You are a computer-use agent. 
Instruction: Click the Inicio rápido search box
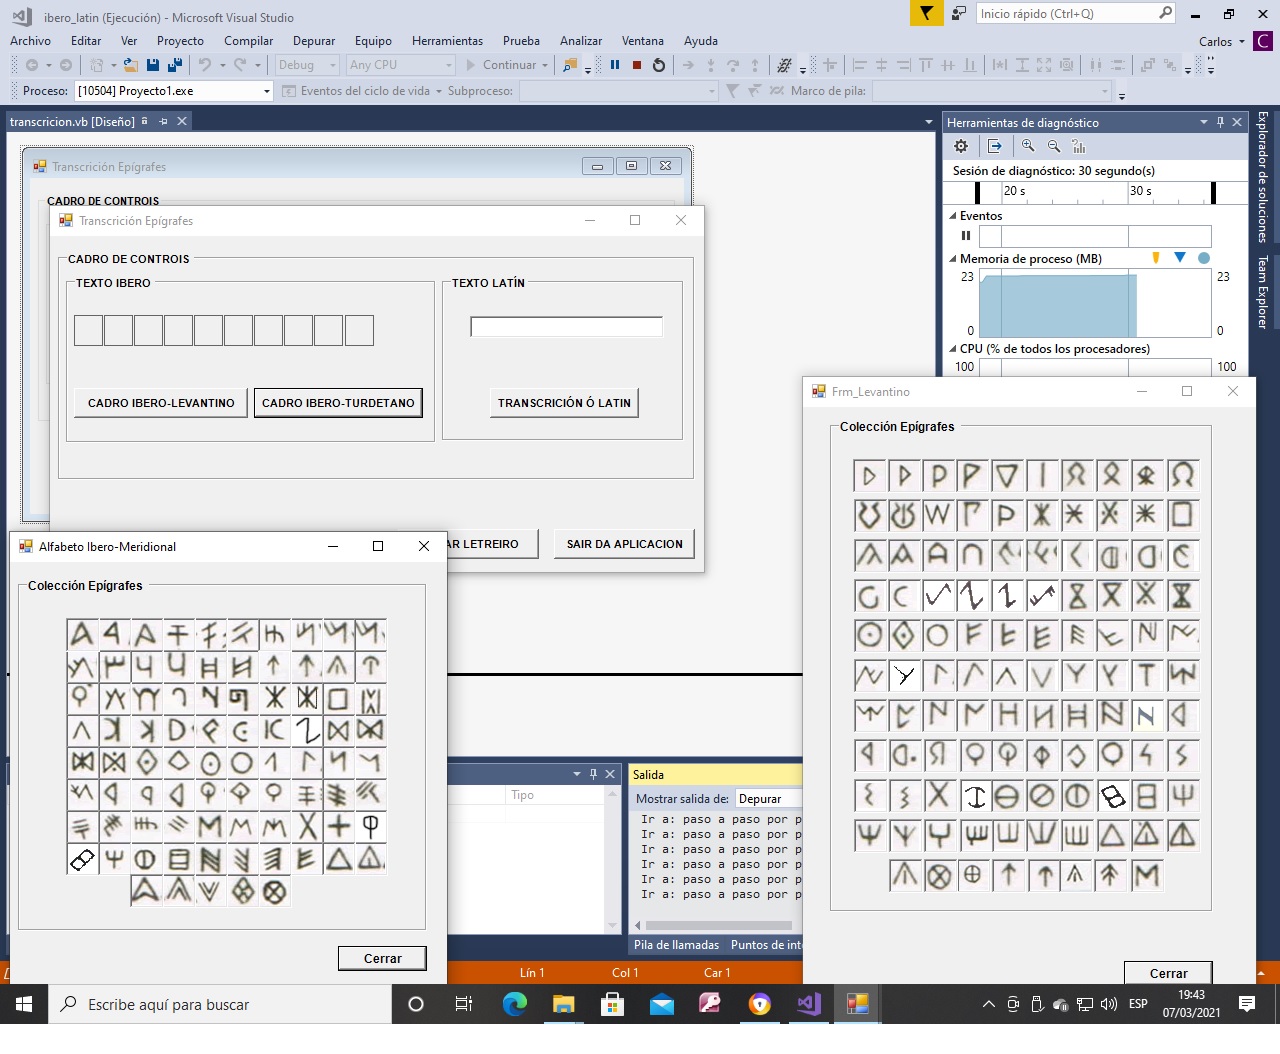tap(1076, 13)
